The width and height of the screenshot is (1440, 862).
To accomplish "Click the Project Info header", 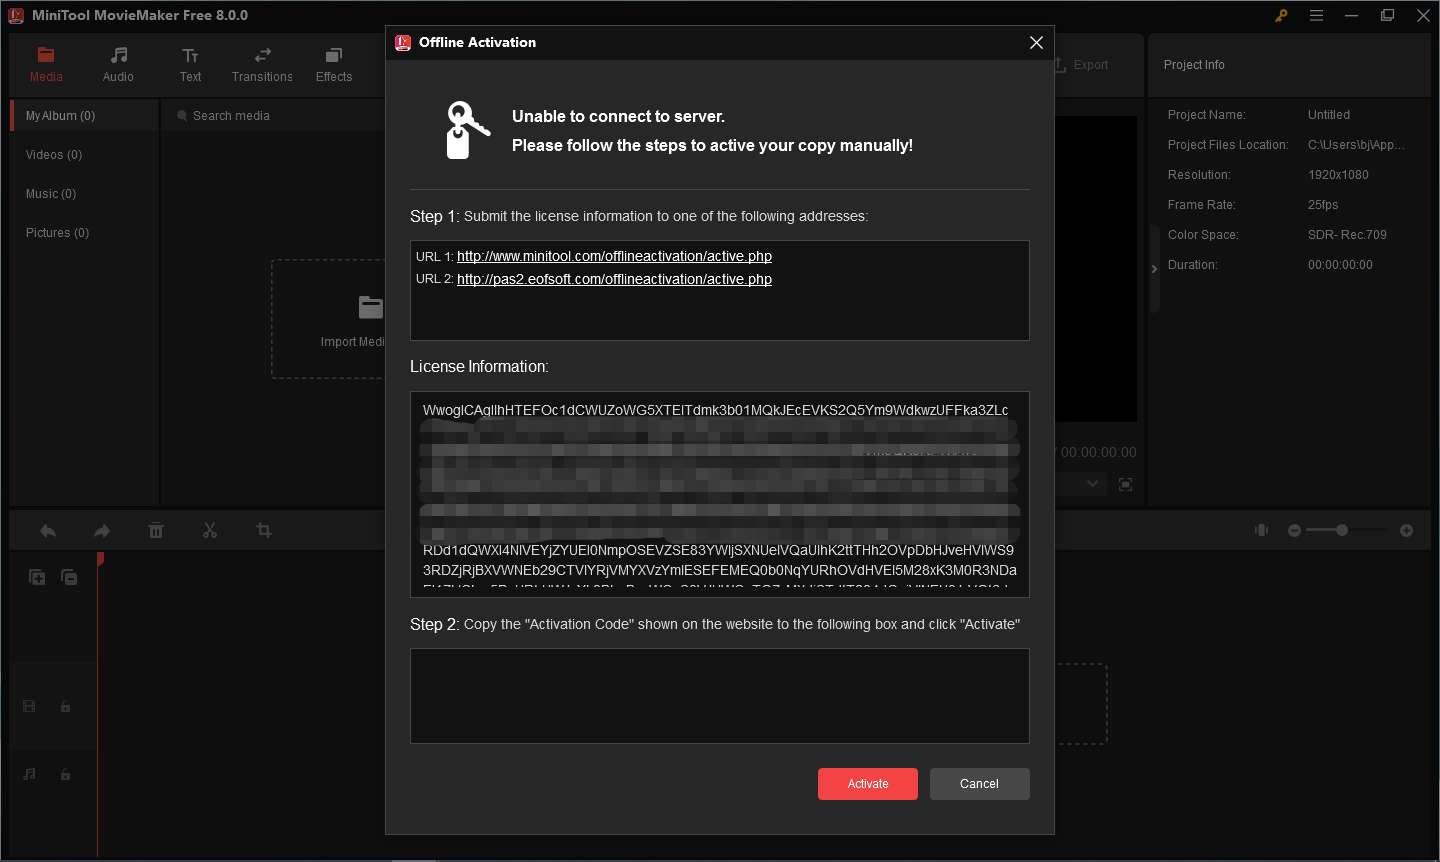I will pyautogui.click(x=1194, y=65).
